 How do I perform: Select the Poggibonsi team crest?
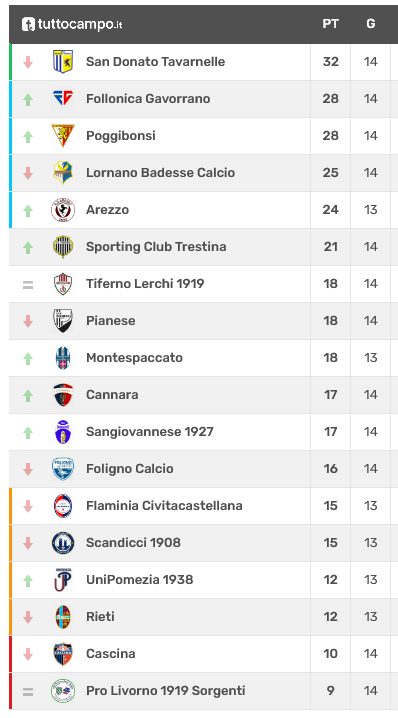(x=63, y=136)
